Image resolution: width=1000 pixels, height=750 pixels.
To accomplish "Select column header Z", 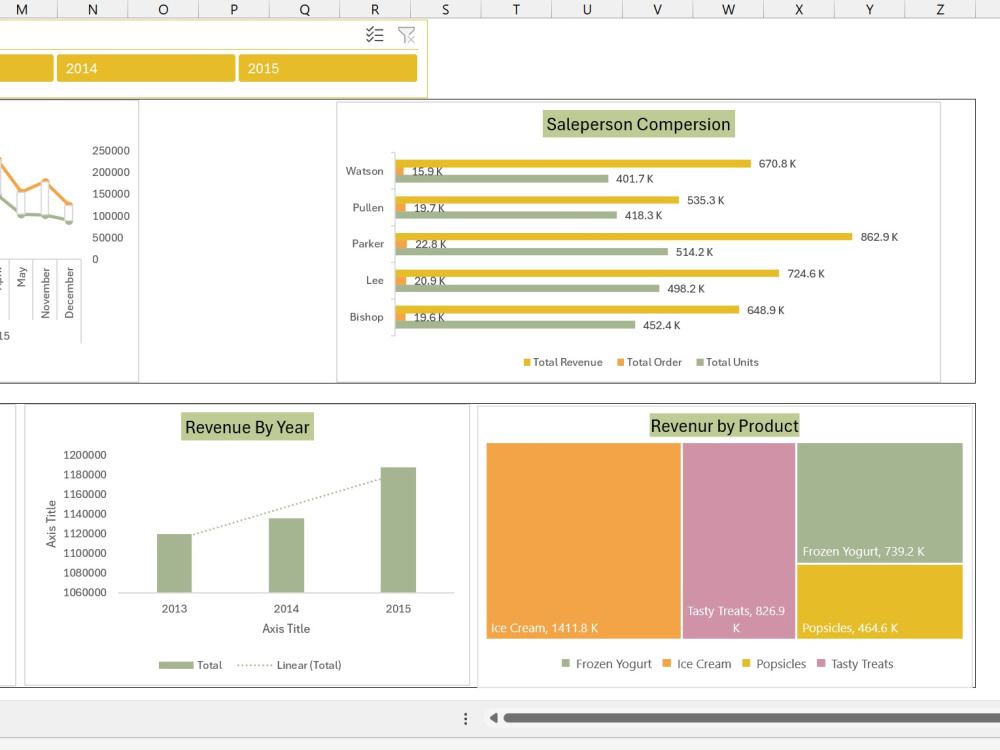I will click(x=940, y=9).
